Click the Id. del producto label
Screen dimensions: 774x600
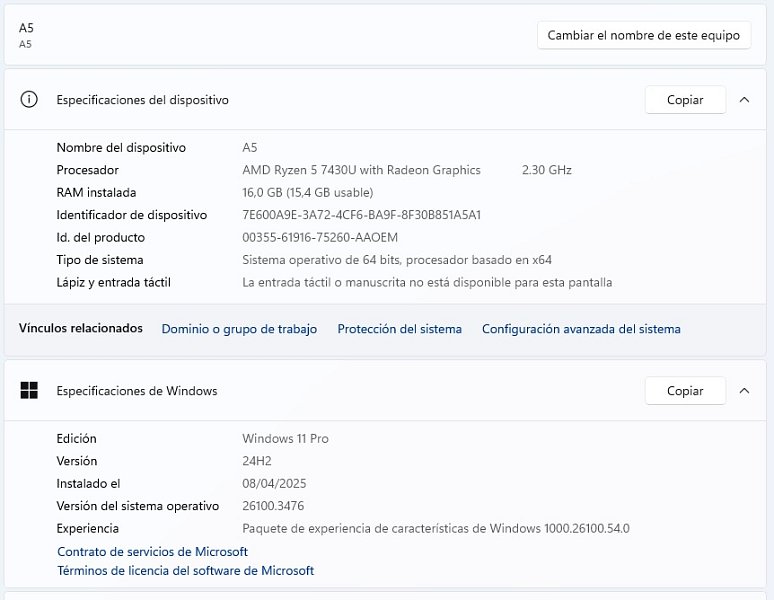click(x=101, y=238)
